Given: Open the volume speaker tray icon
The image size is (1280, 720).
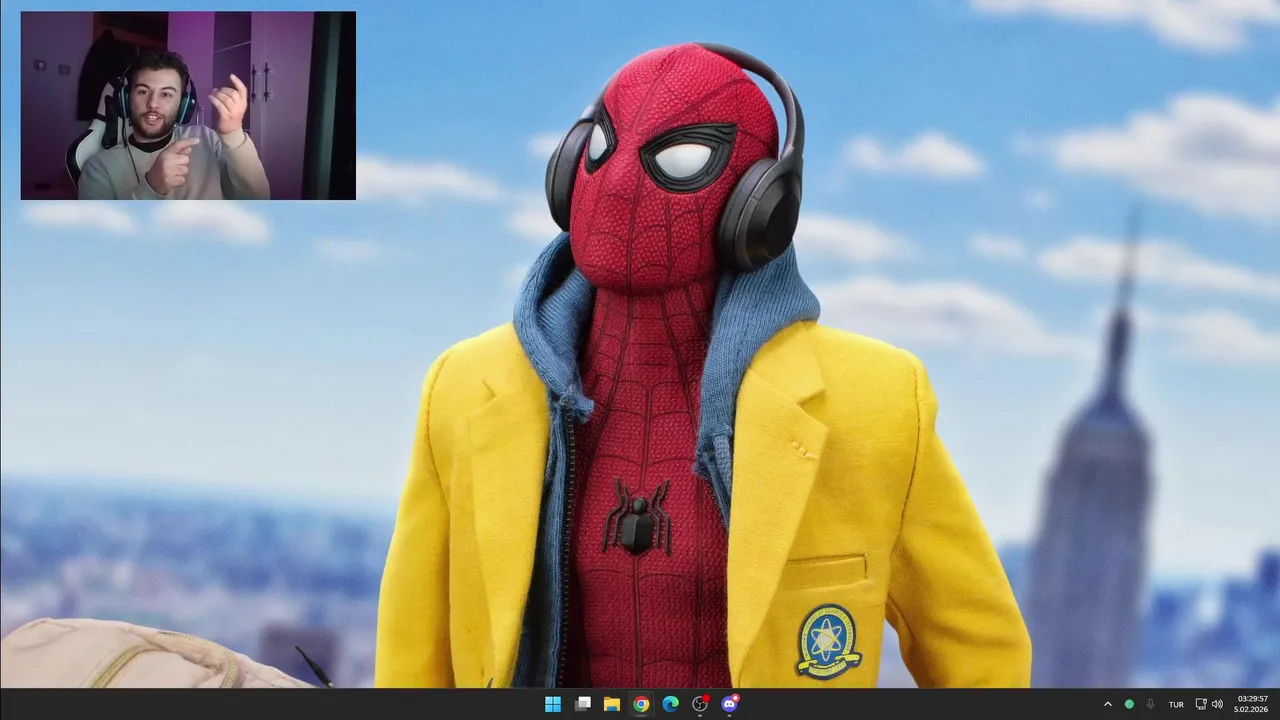Looking at the screenshot, I should click(1217, 704).
